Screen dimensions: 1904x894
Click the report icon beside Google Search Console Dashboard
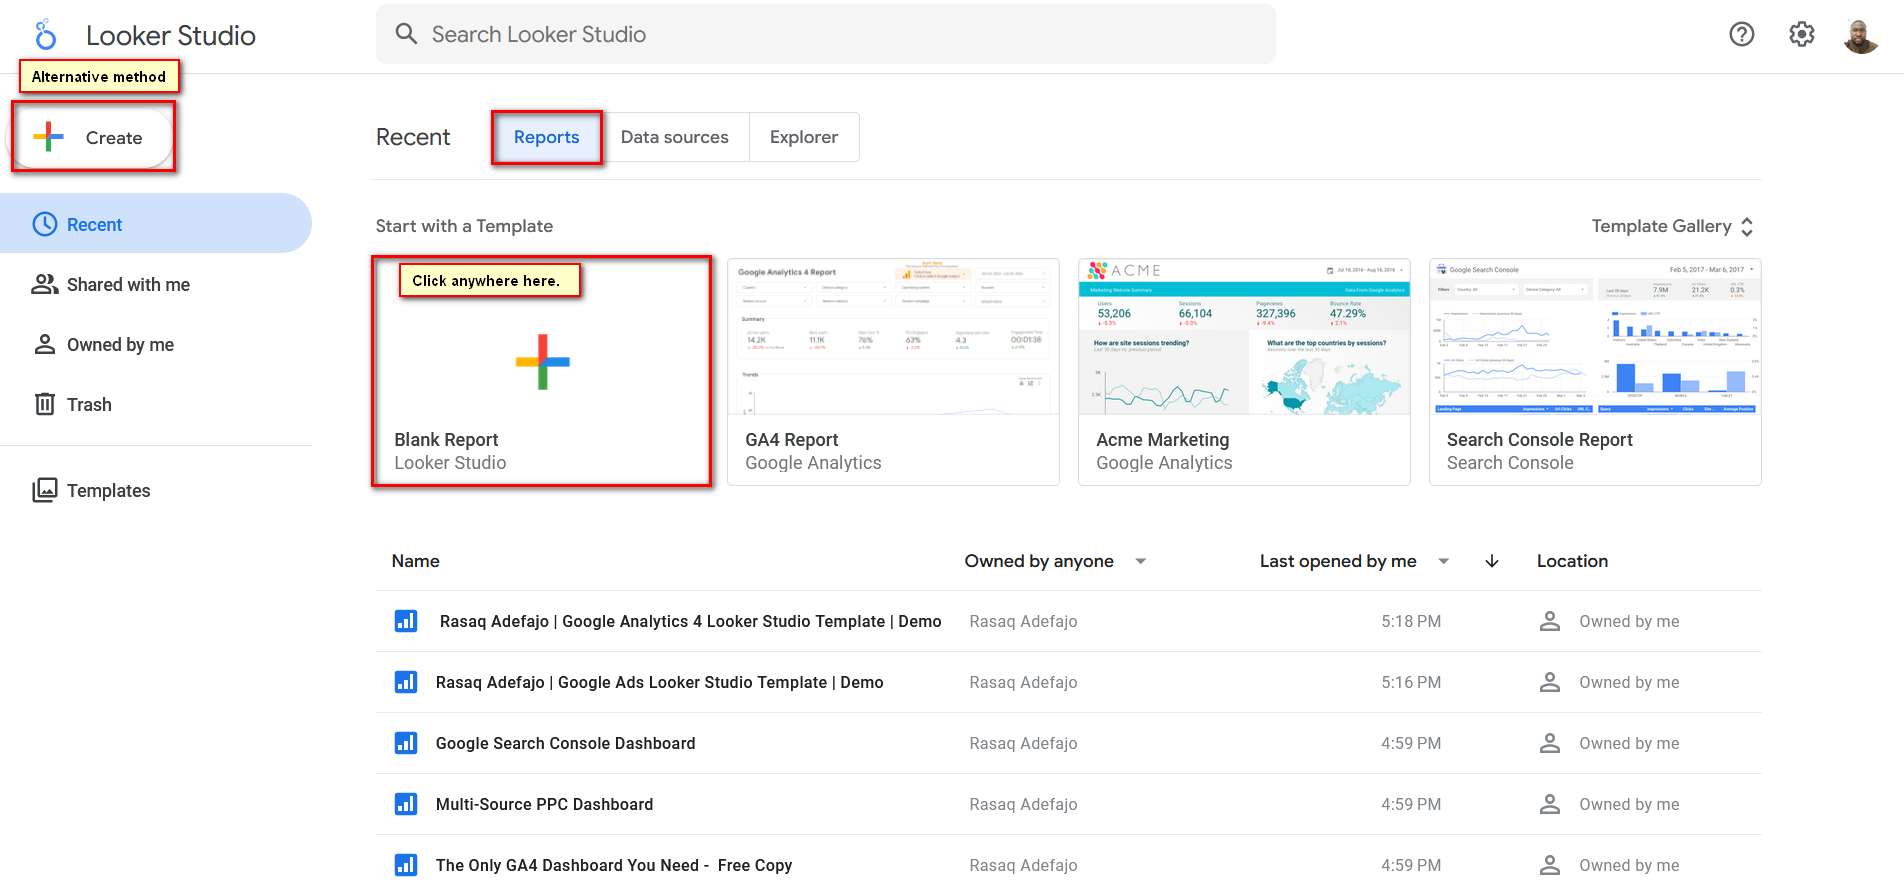(406, 743)
